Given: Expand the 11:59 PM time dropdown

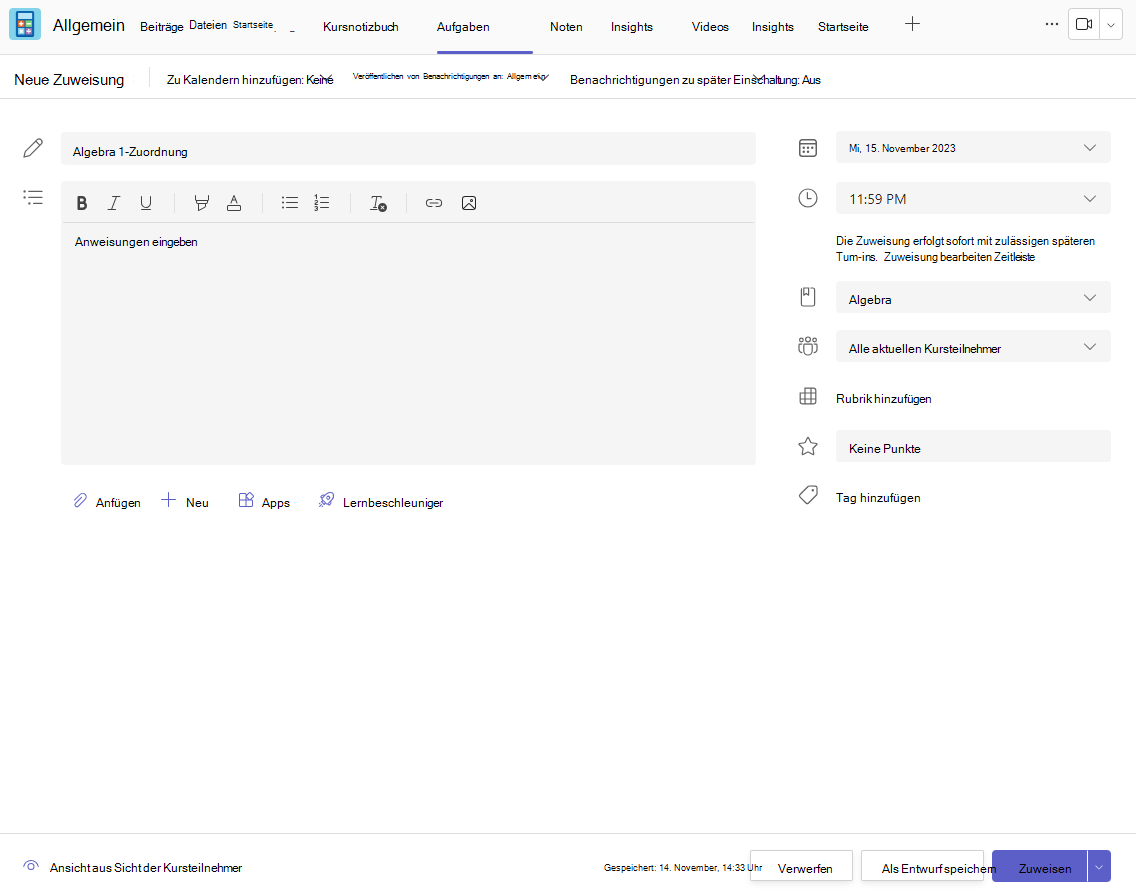Looking at the screenshot, I should (973, 199).
